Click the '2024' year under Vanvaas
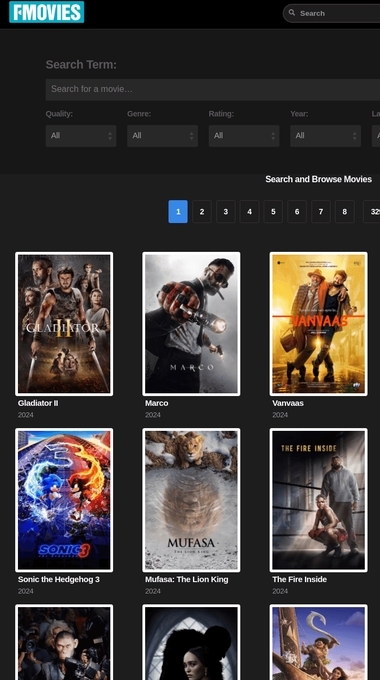380x680 pixels. click(280, 415)
